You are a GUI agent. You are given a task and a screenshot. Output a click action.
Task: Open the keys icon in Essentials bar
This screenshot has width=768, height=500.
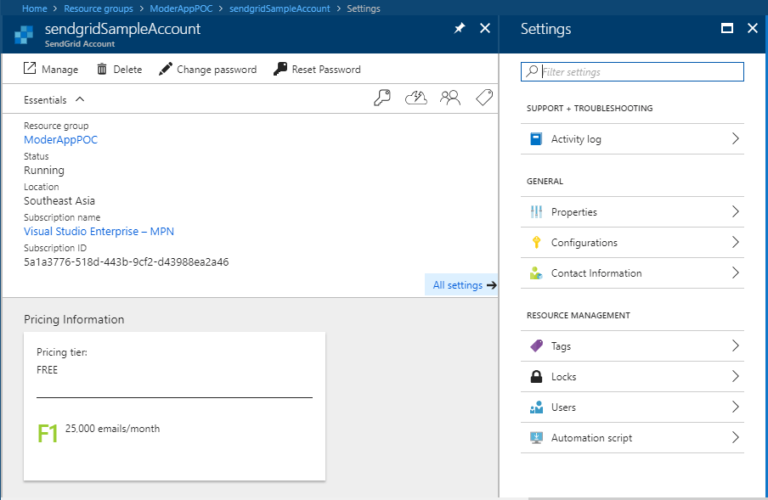tap(382, 98)
